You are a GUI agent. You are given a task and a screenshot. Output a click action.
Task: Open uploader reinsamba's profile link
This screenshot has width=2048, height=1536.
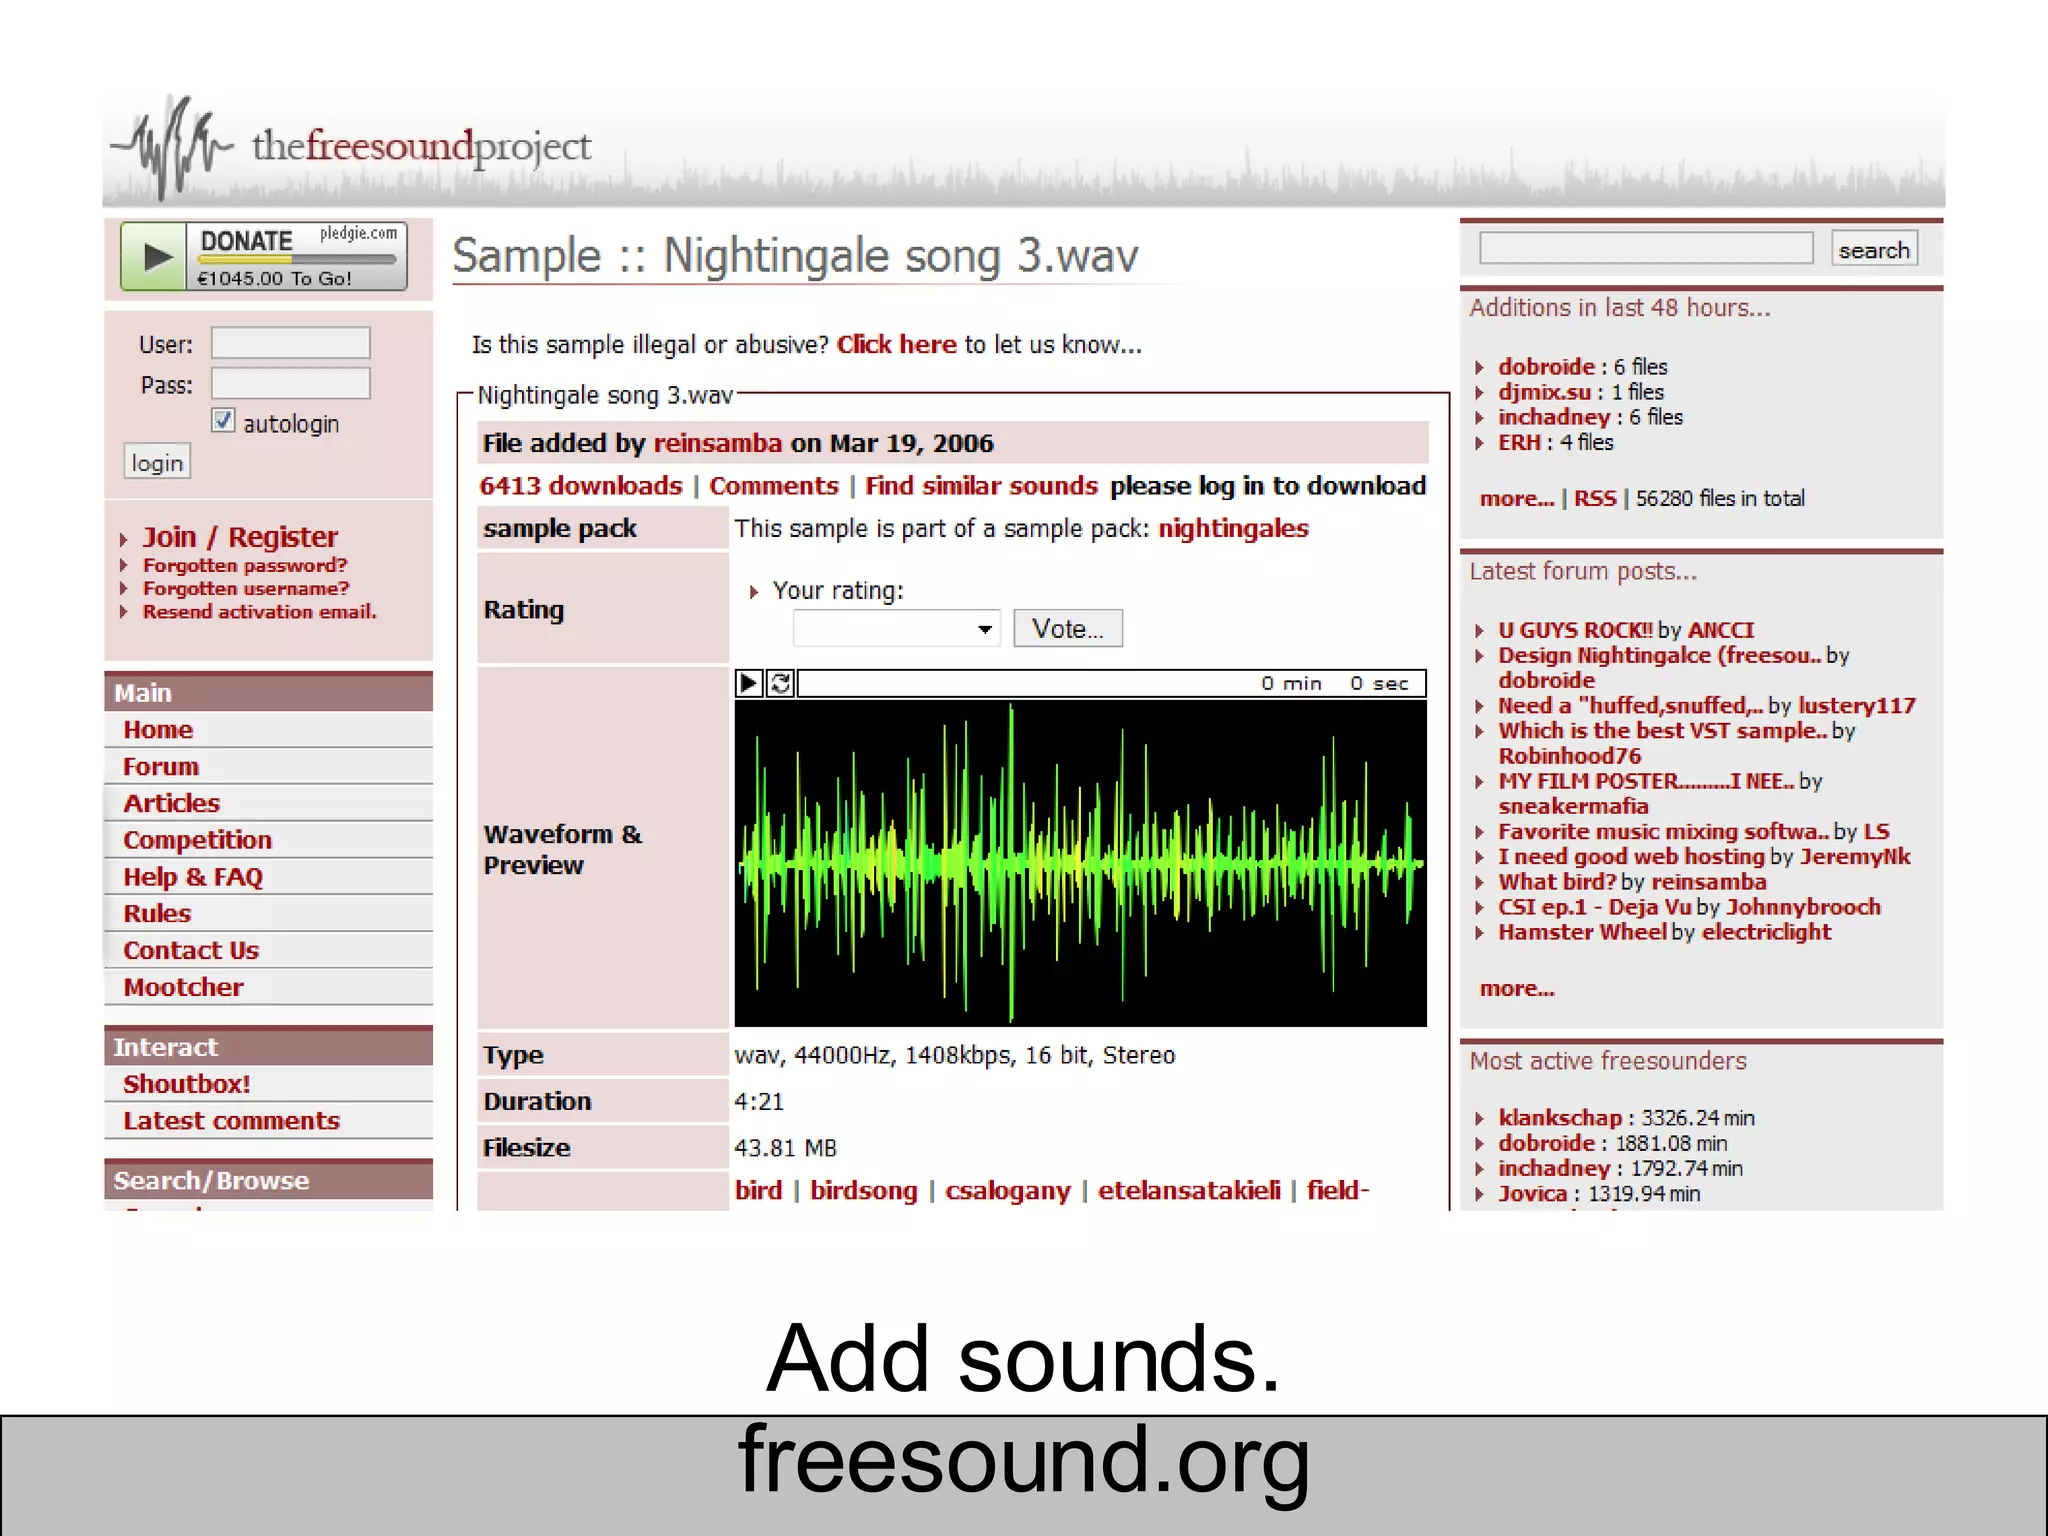(x=717, y=443)
